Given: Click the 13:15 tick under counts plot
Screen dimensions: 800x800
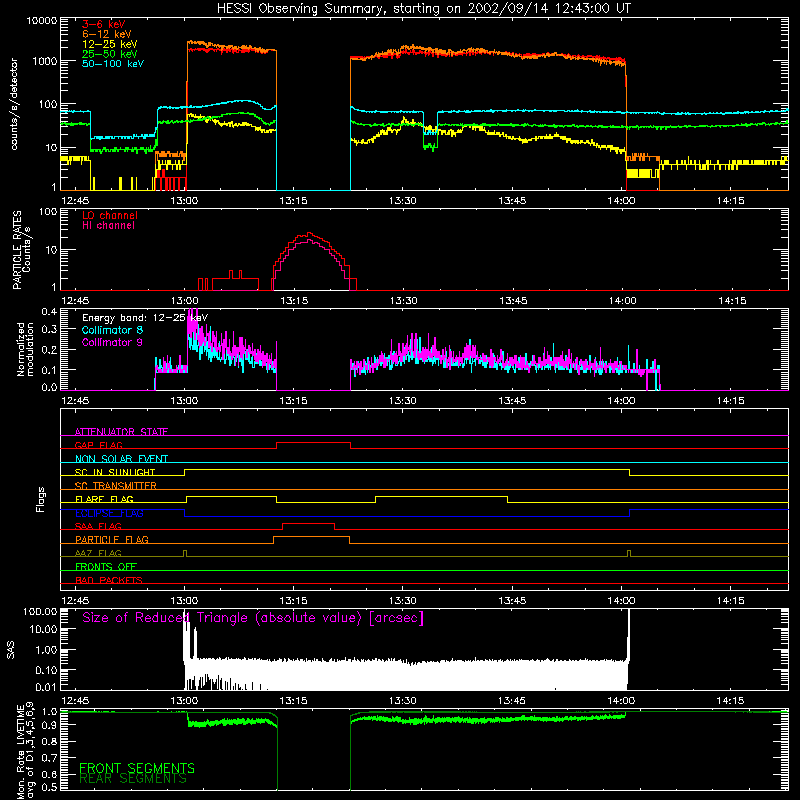Looking at the screenshot, I should tap(293, 201).
